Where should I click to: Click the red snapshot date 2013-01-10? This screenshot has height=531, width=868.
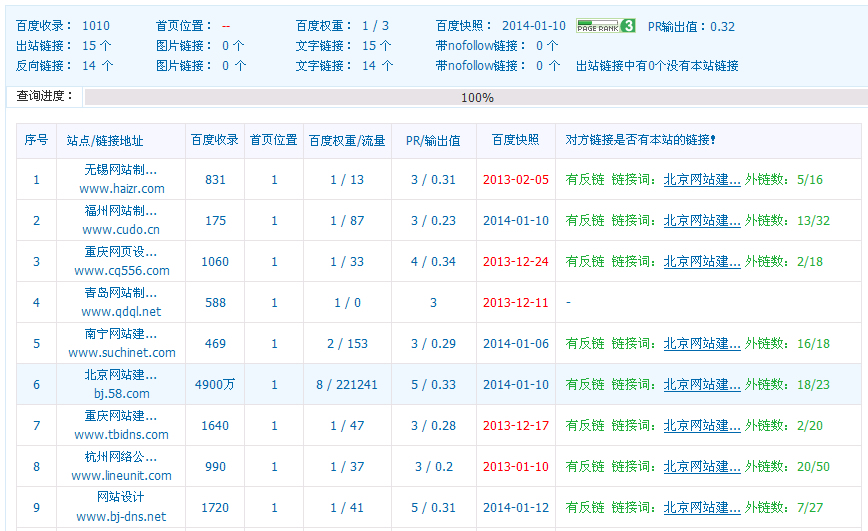516,467
